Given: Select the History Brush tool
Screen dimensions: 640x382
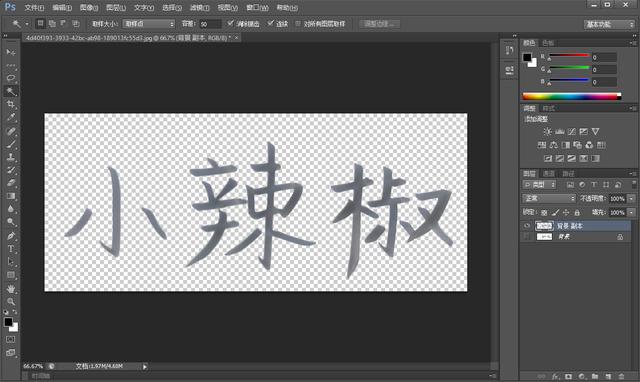Looking at the screenshot, I should 11,170.
